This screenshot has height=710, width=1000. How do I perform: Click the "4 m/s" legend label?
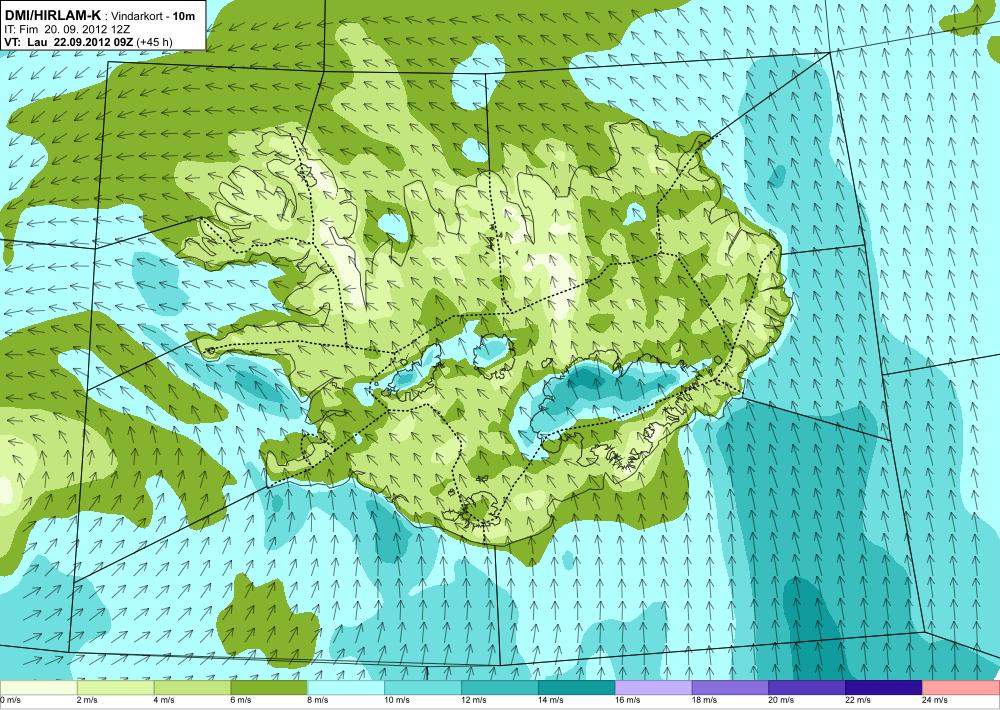tap(164, 700)
